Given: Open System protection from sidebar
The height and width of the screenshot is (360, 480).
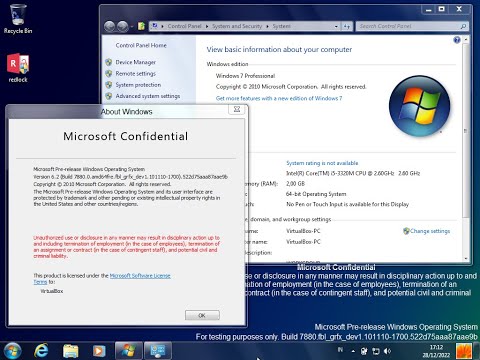Looking at the screenshot, I should coord(138,85).
